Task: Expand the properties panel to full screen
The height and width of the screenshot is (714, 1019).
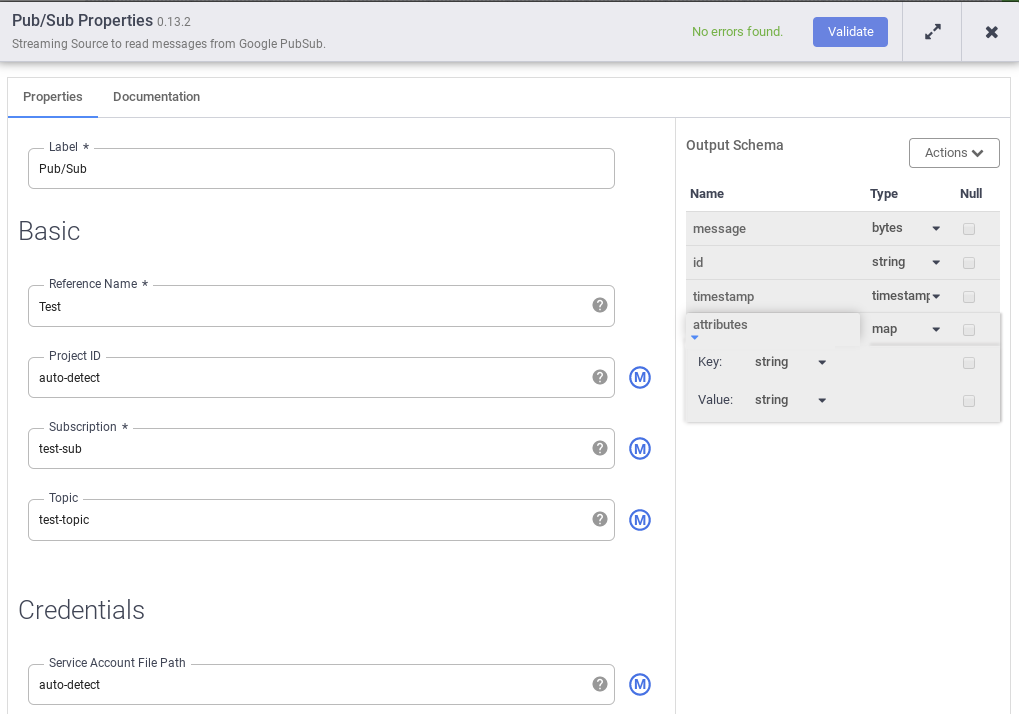Action: (x=932, y=32)
